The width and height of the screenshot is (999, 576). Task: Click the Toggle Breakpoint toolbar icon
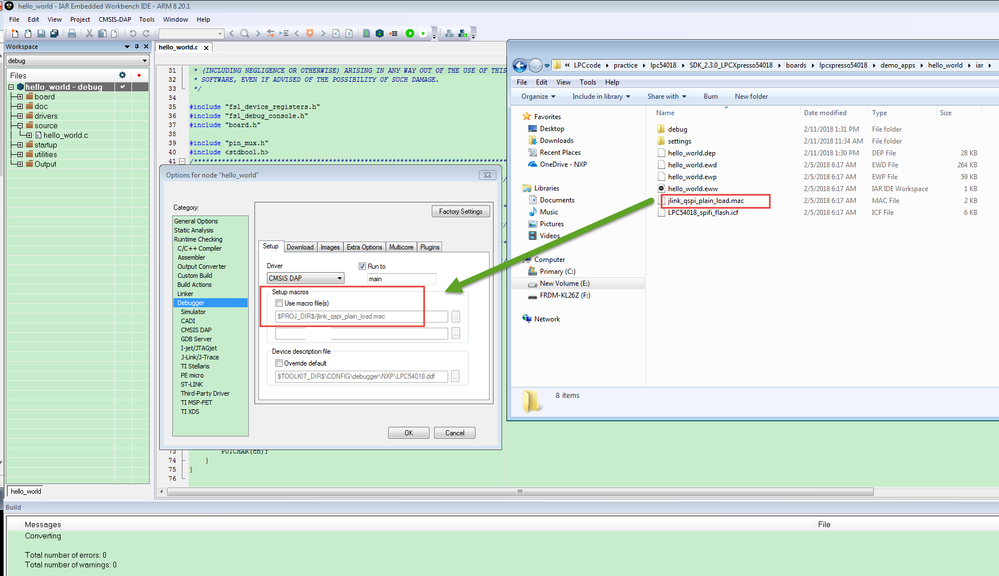pyautogui.click(x=393, y=34)
